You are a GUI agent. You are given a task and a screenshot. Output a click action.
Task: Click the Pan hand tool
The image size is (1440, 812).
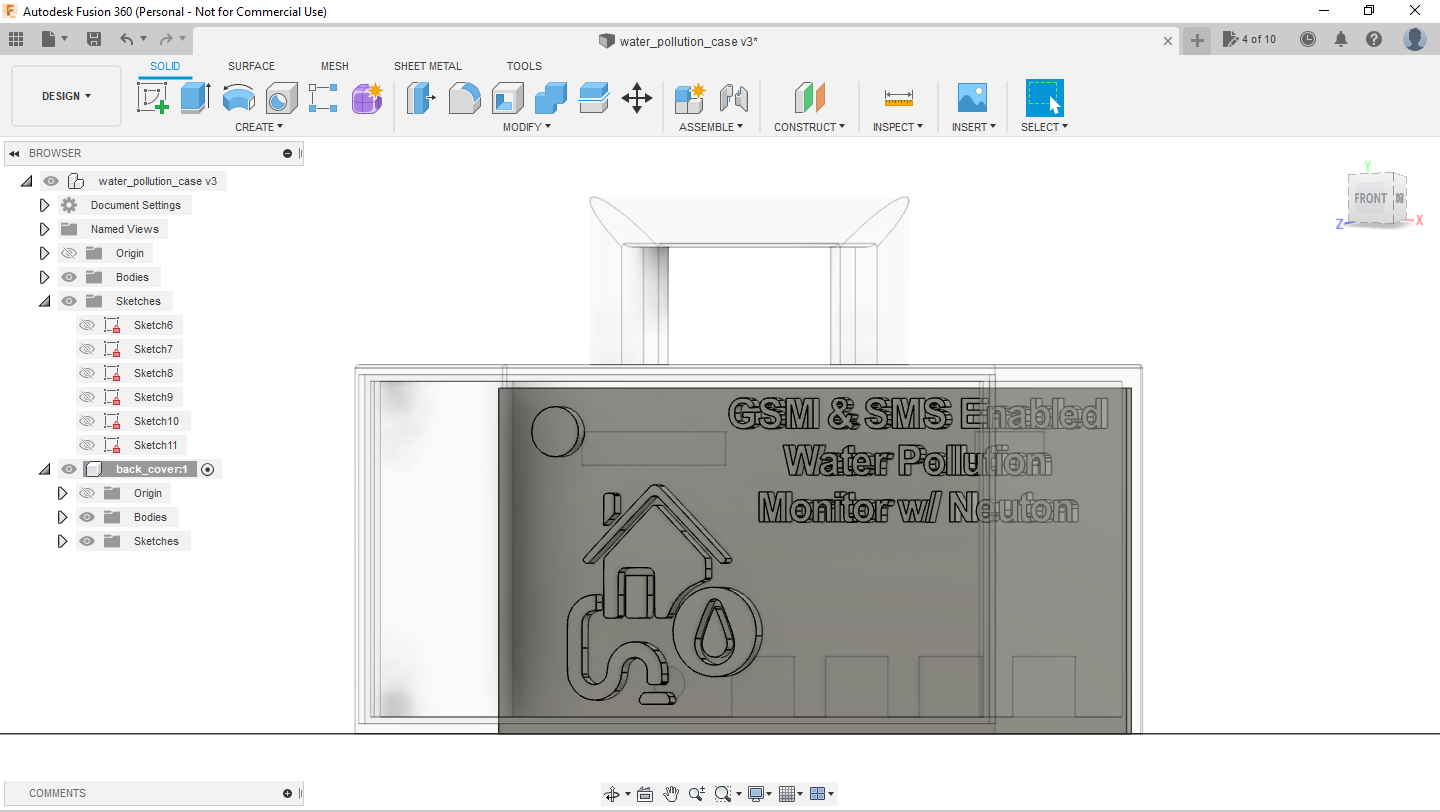671,794
